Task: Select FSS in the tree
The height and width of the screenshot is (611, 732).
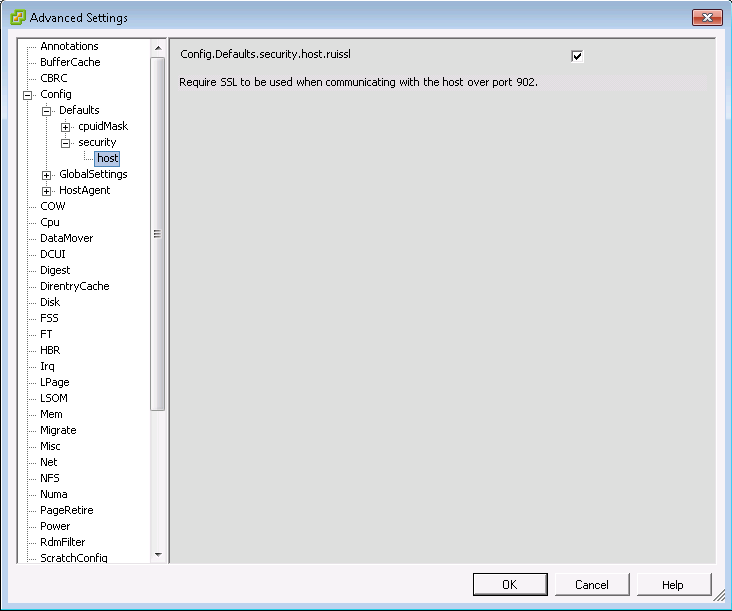Action: [x=49, y=318]
